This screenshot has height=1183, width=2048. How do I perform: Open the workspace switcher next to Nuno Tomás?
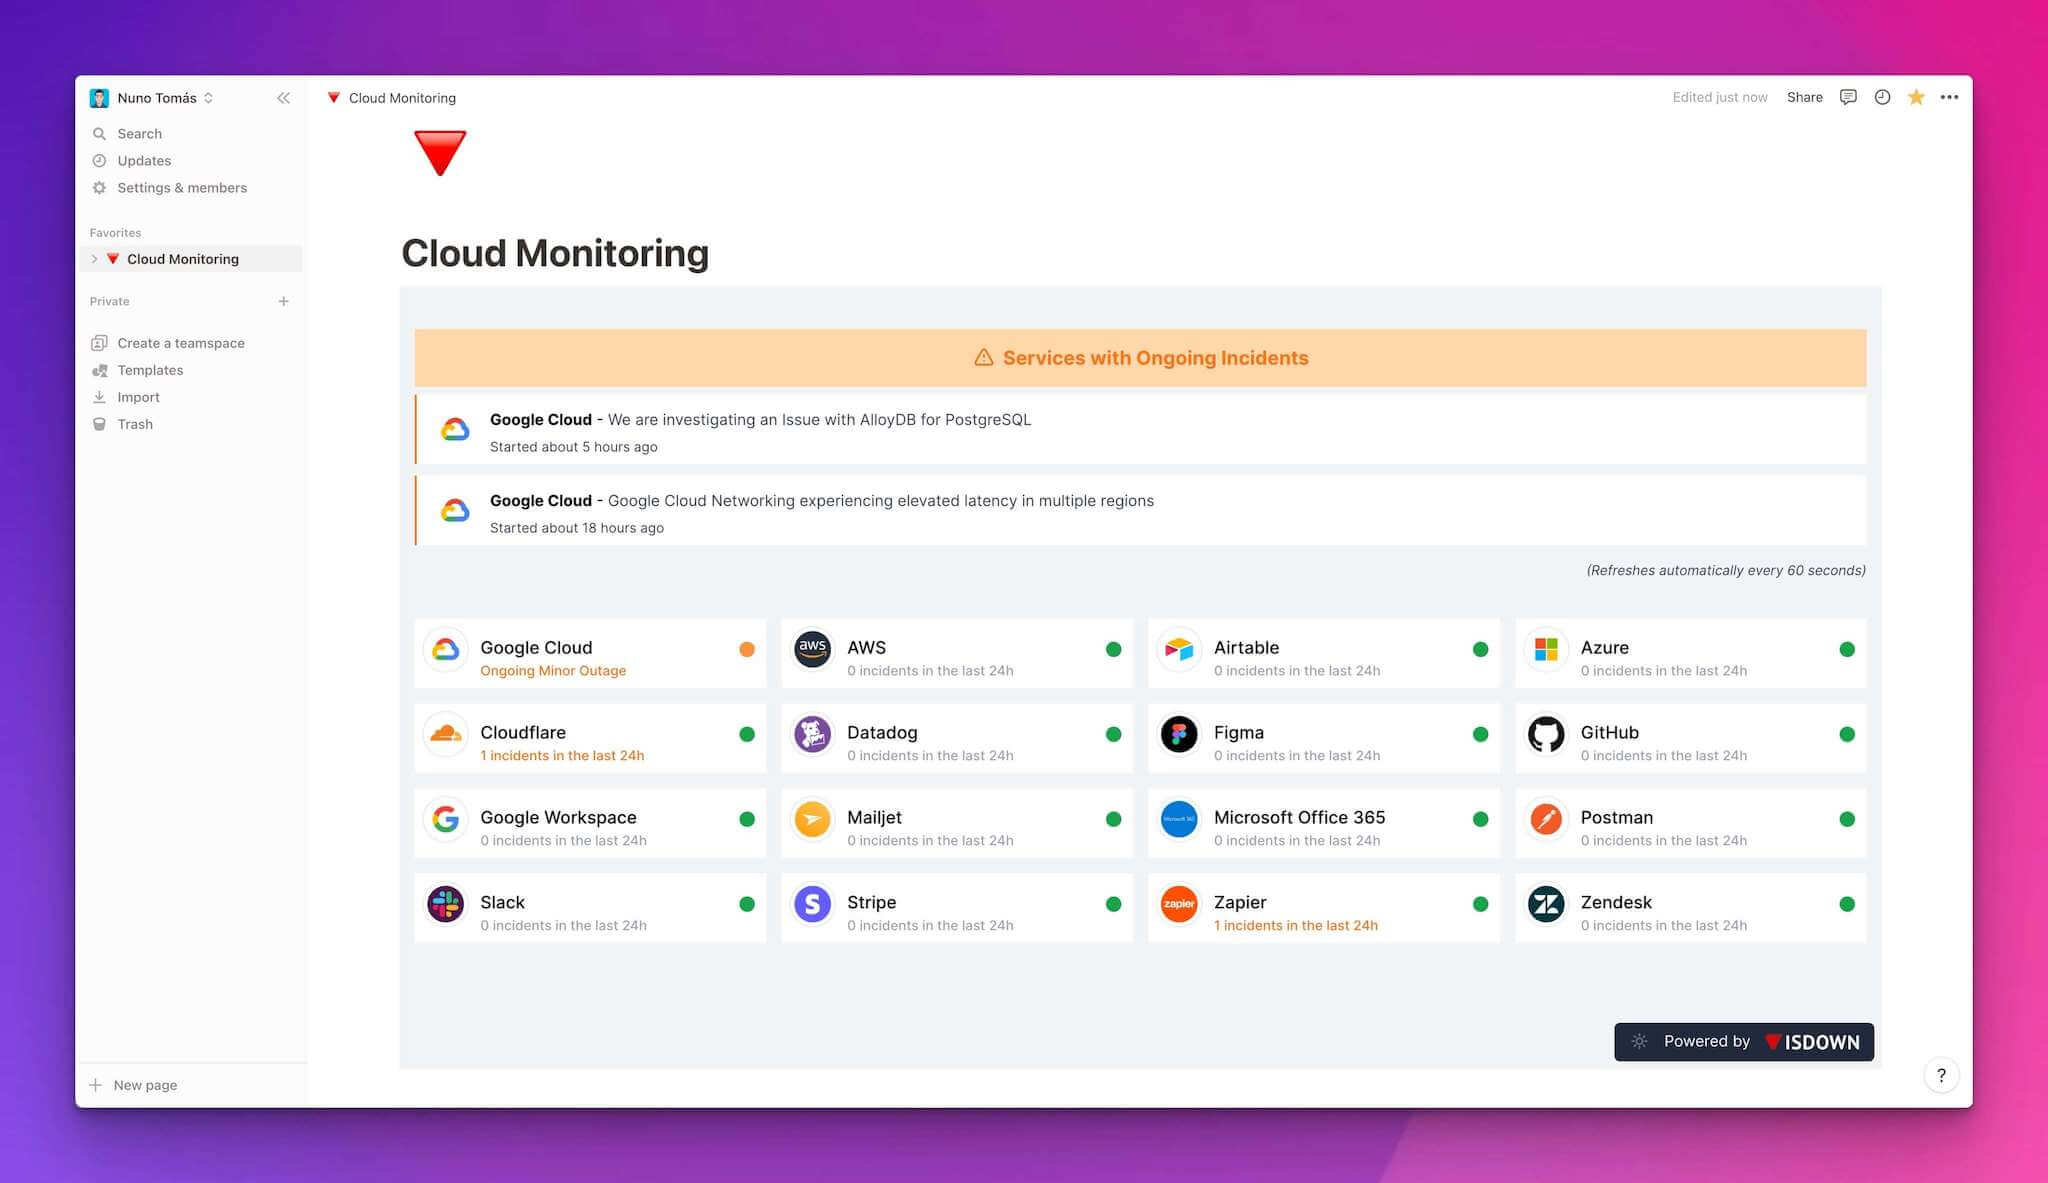pos(209,97)
